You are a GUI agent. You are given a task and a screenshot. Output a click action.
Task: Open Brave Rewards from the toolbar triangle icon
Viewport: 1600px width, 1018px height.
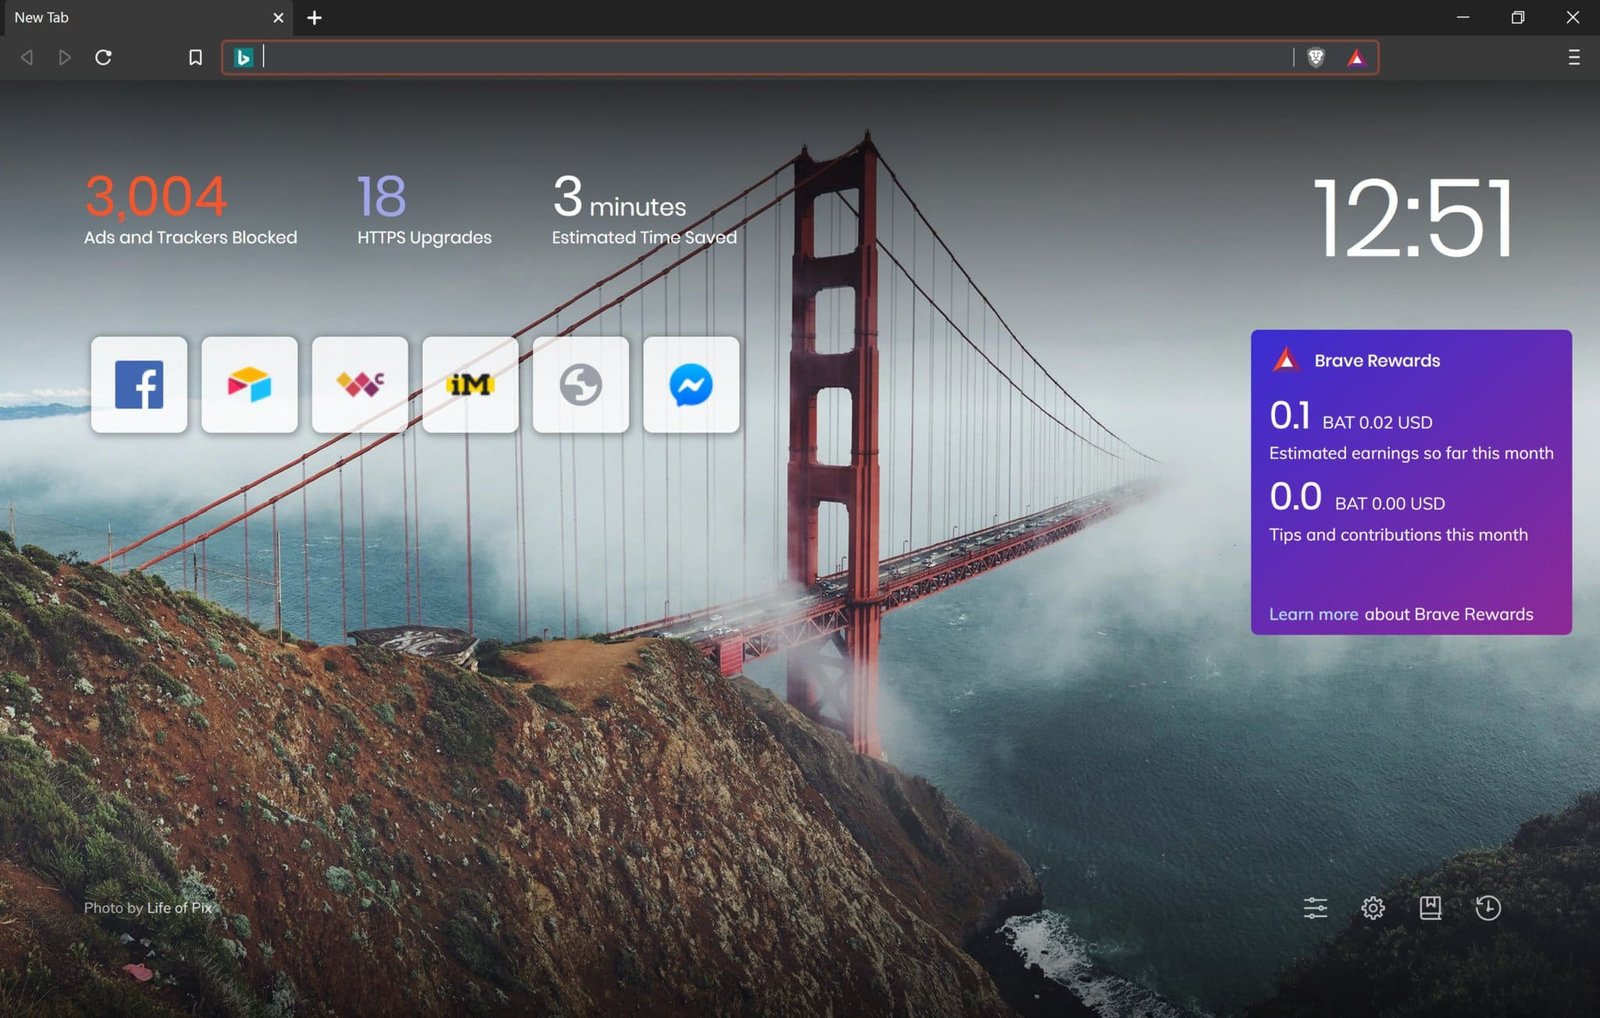1356,58
